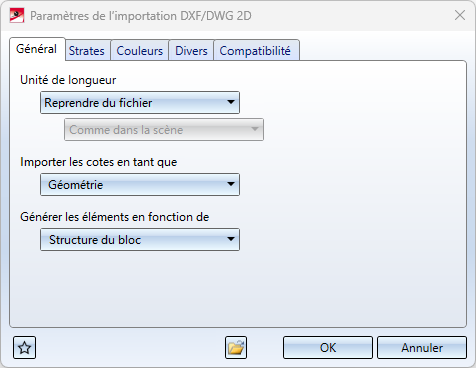This screenshot has height=368, width=476.
Task: Click the Importer les cotes en tant que label
Action: coord(99,162)
